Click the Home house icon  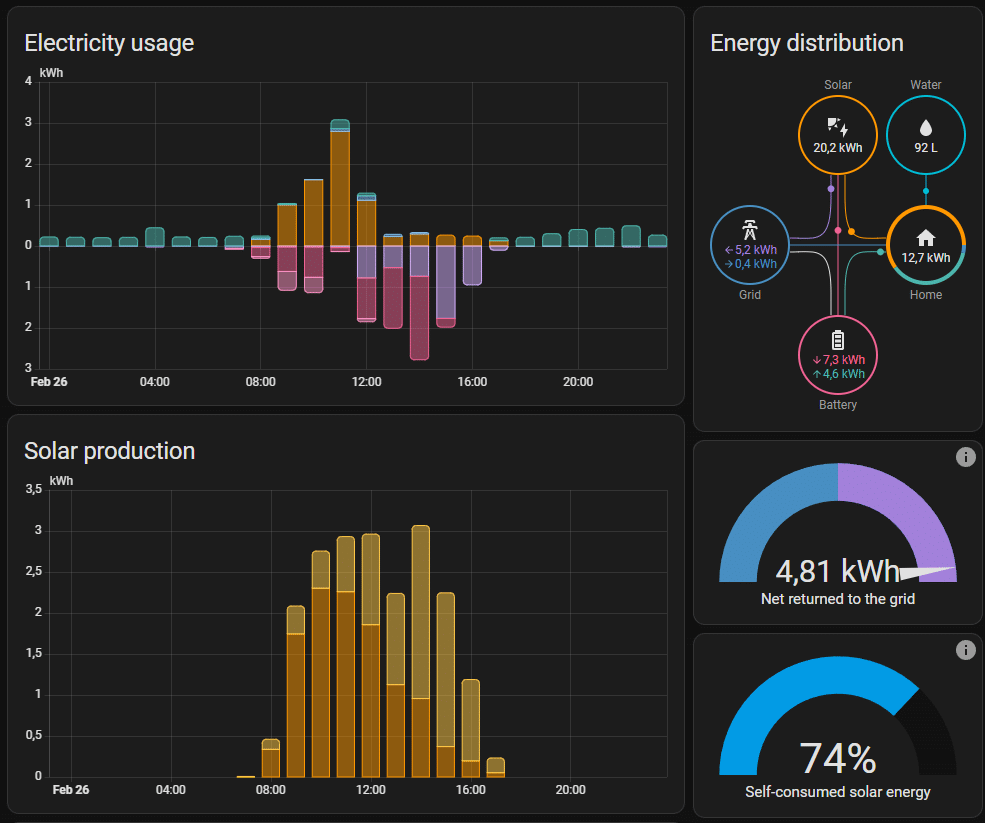click(x=926, y=237)
